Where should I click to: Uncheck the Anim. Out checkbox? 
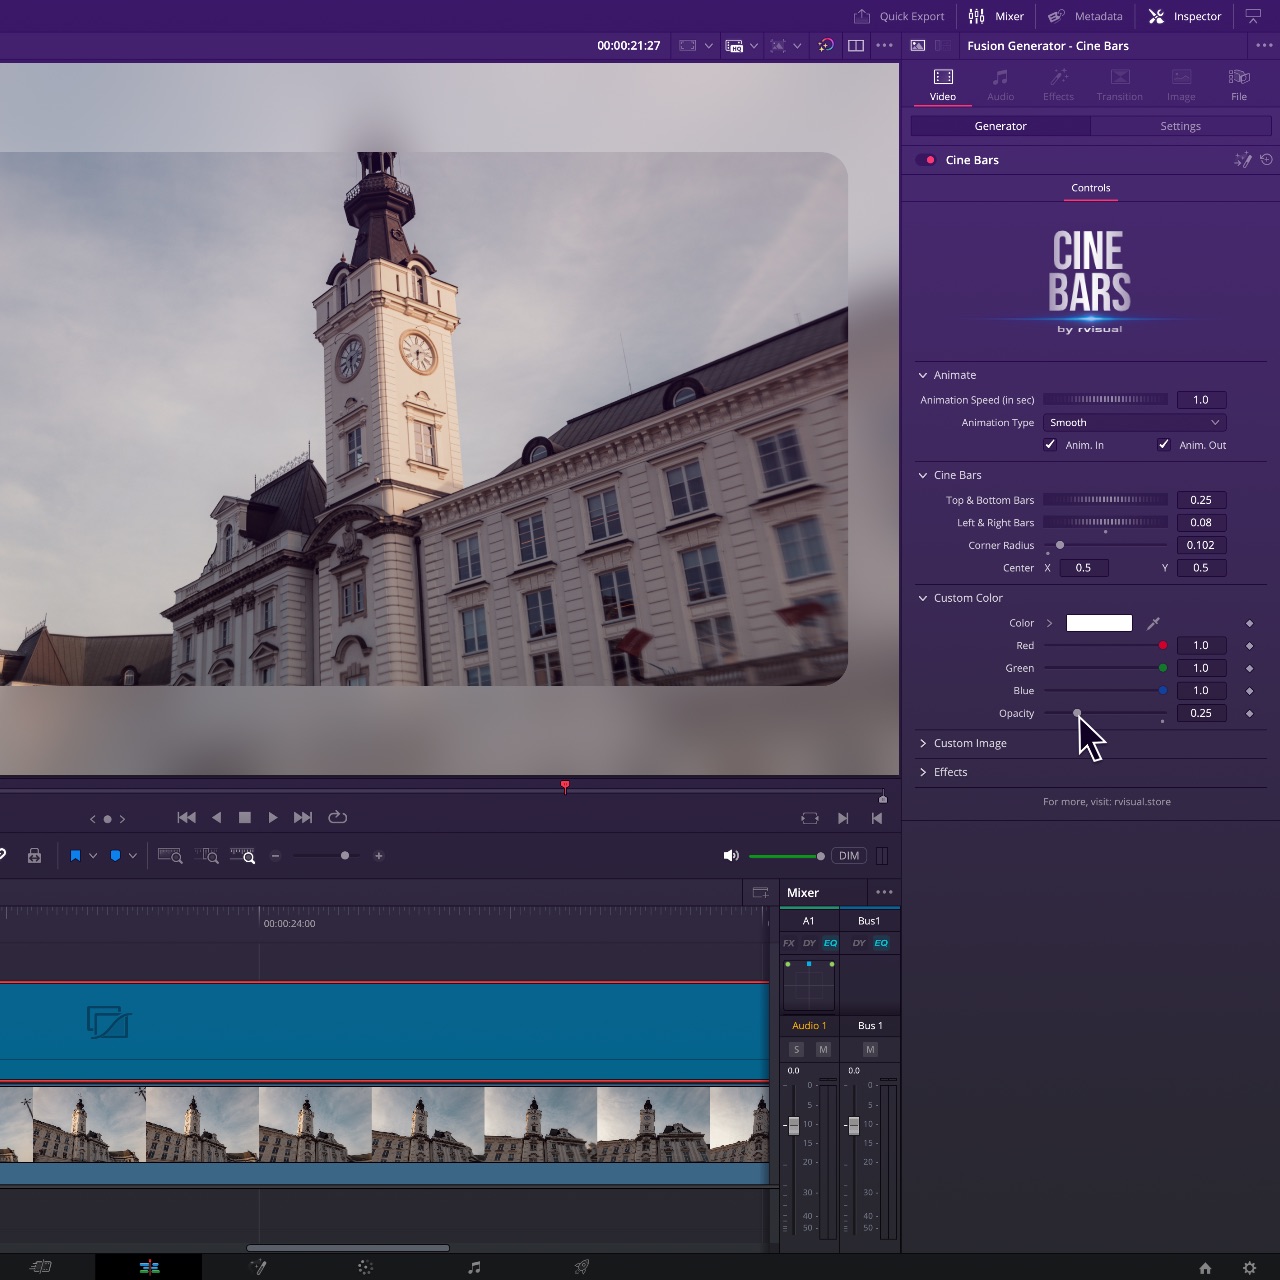[x=1164, y=445]
